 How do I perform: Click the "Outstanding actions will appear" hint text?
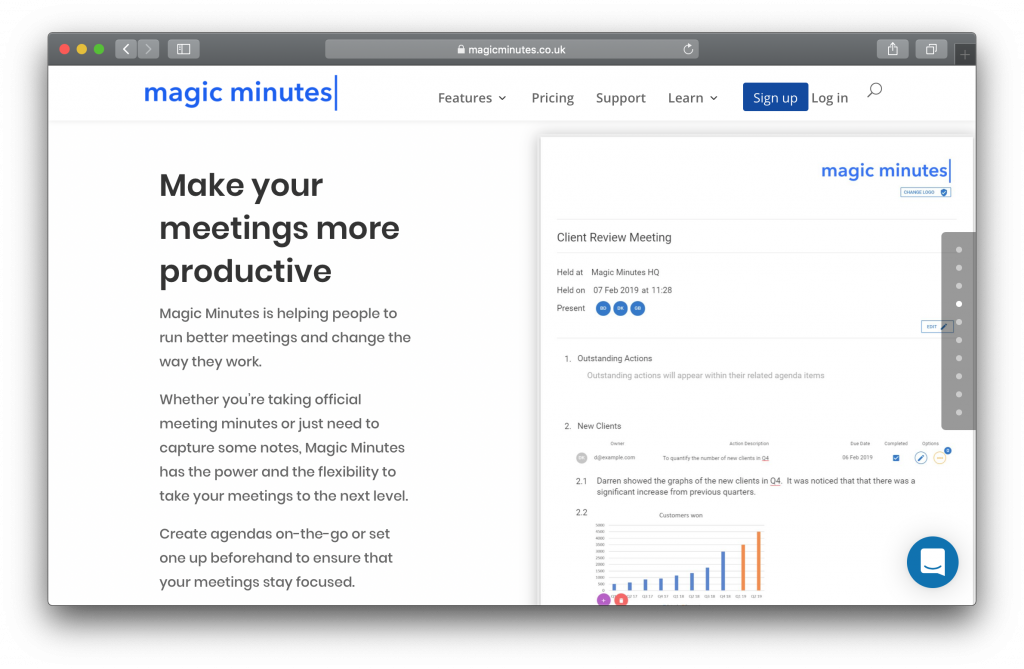705,376
